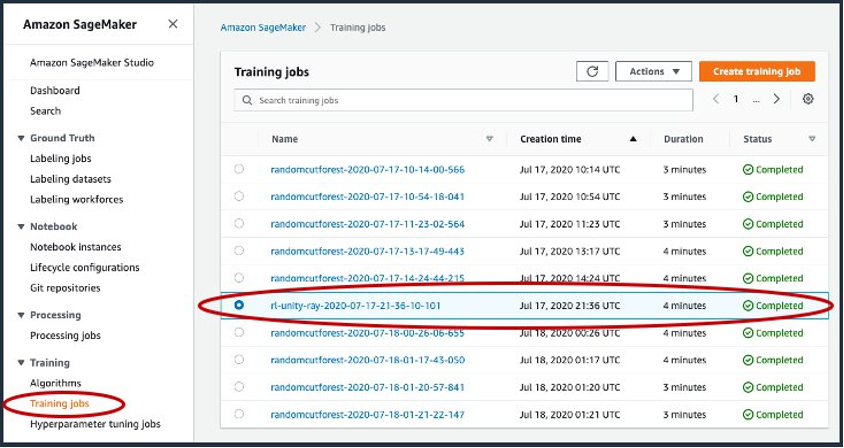
Task: Open Status column filter arrow
Action: pyautogui.click(x=812, y=139)
